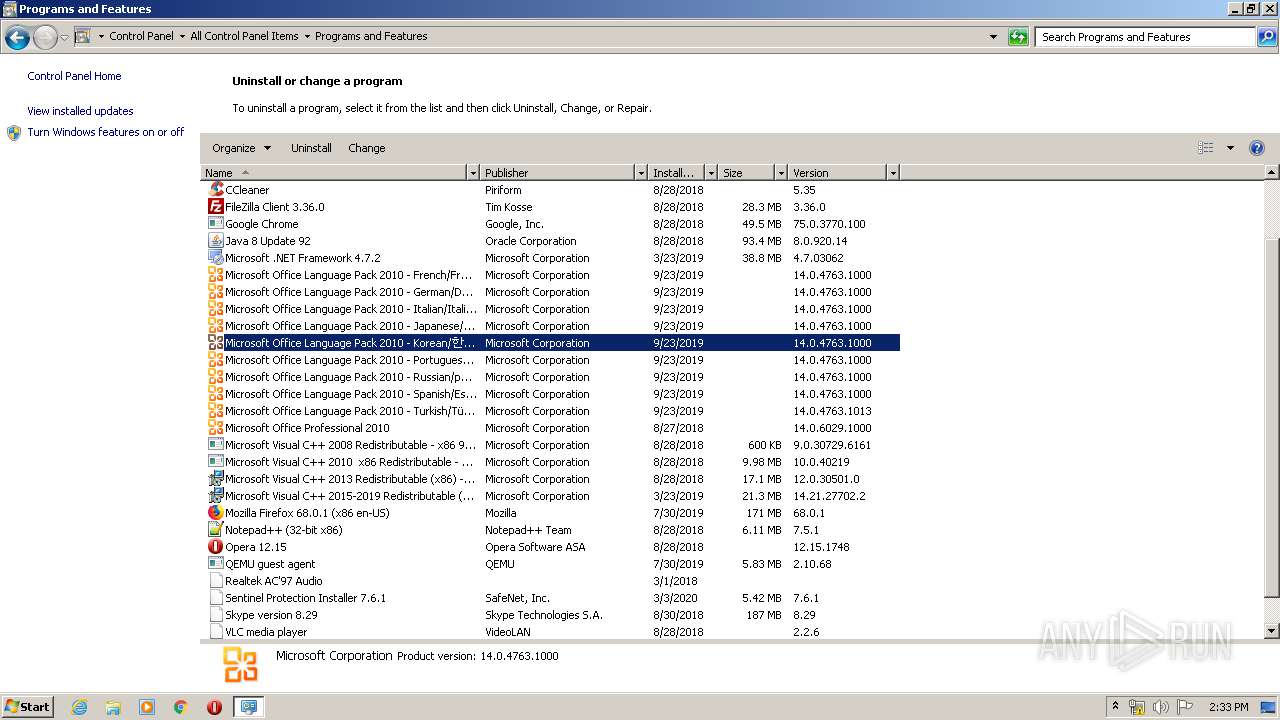Show hidden tray icons arrow
This screenshot has height=720, width=1280.
click(x=1115, y=707)
